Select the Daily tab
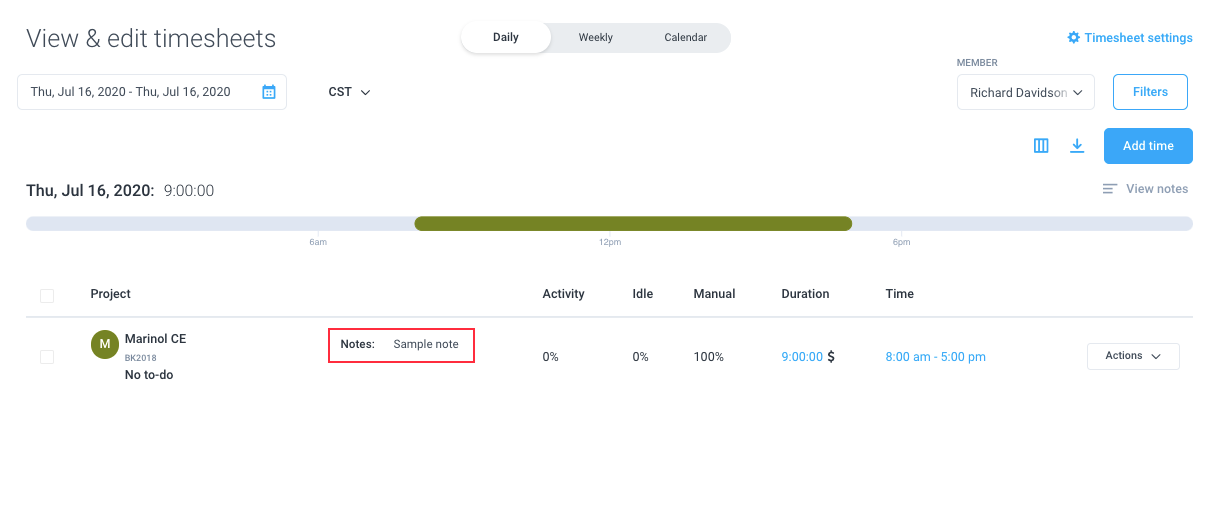 (506, 38)
